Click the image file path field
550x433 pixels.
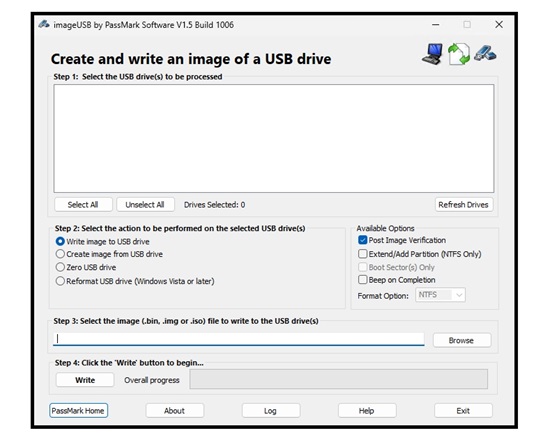[x=239, y=339]
